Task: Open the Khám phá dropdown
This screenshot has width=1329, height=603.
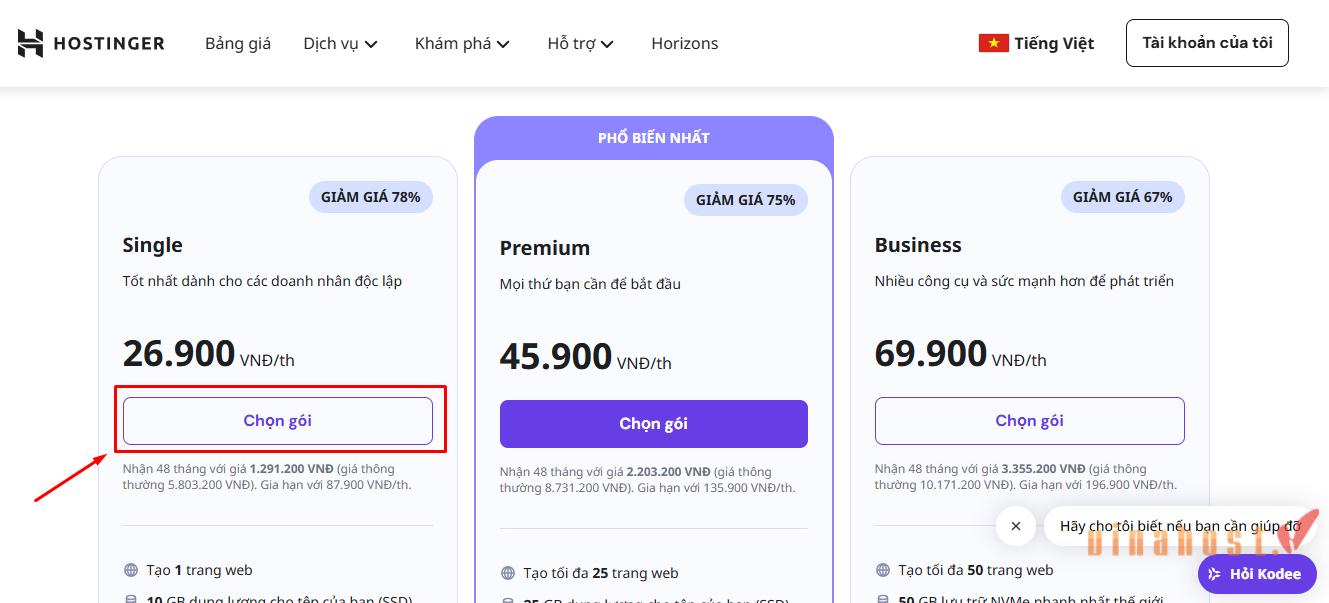Action: (x=461, y=43)
